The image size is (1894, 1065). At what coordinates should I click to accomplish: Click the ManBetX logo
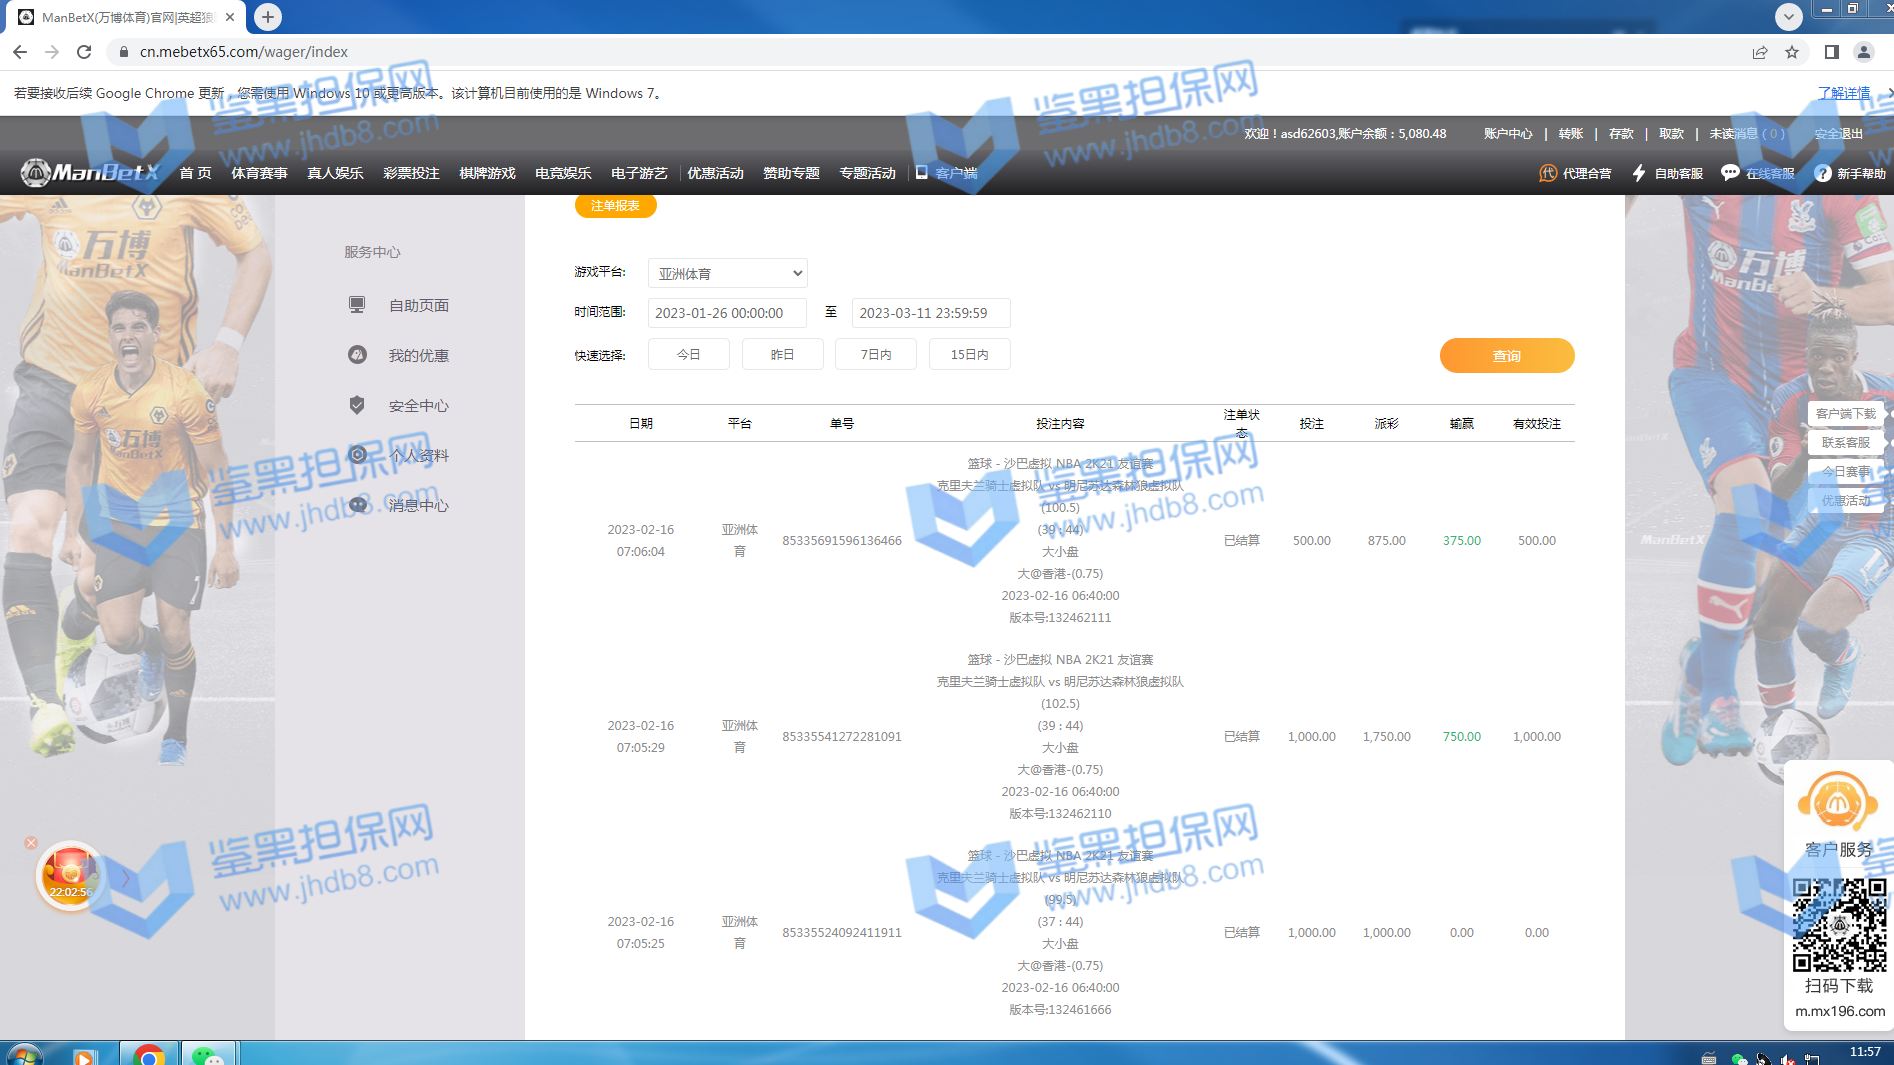click(90, 173)
